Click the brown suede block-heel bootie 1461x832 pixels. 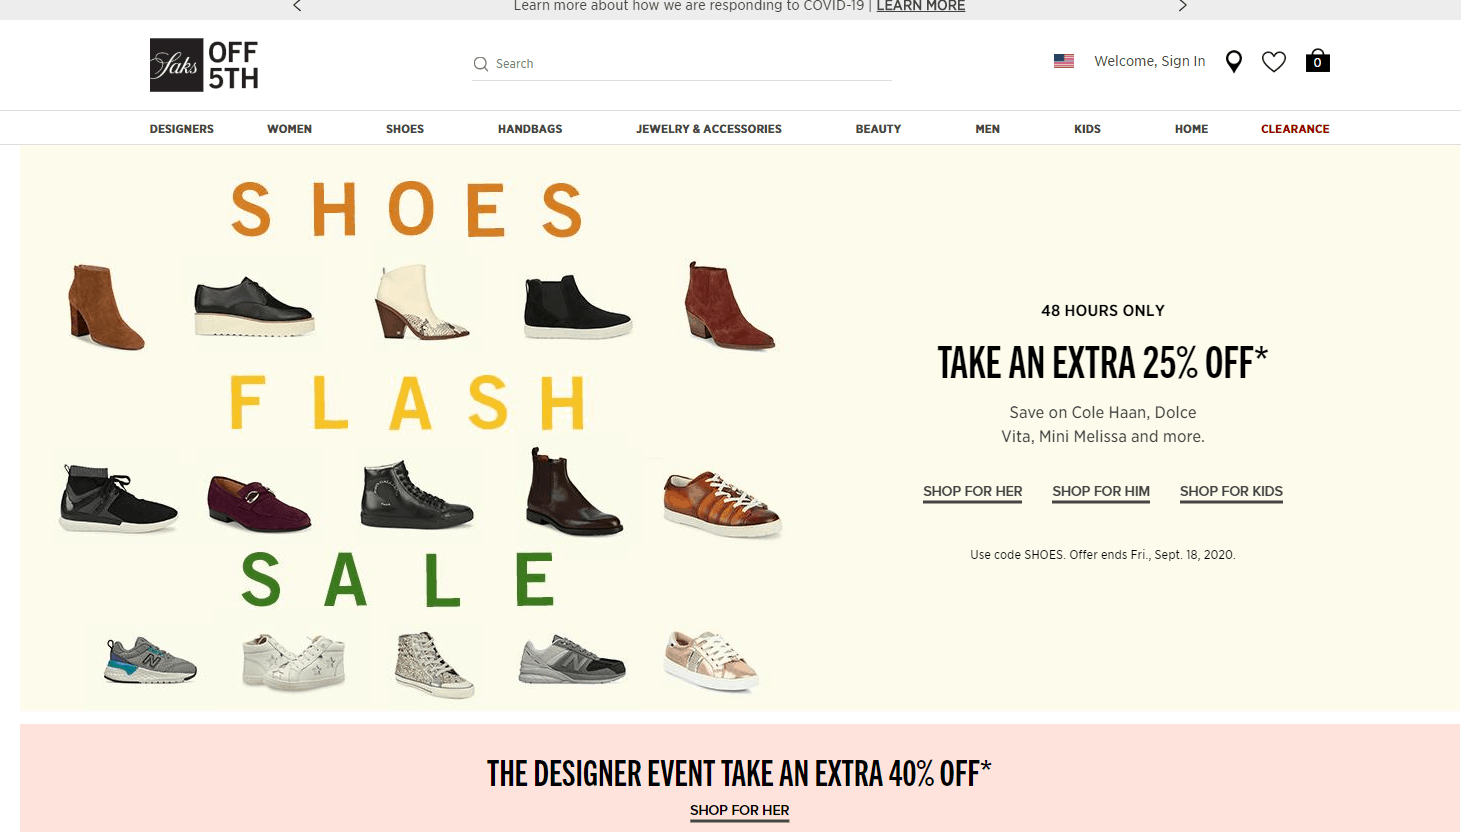pyautogui.click(x=106, y=307)
